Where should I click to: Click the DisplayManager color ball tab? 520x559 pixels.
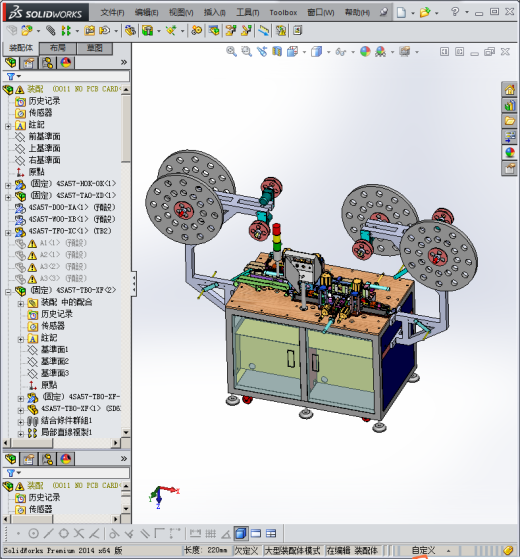[66, 63]
